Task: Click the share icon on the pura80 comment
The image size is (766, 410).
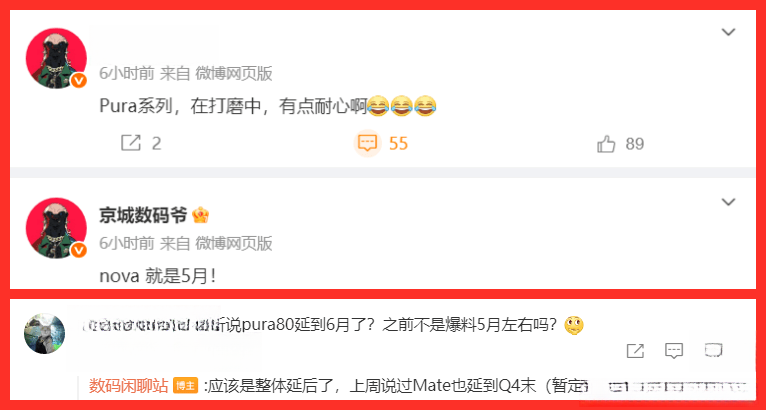Action: [x=635, y=350]
